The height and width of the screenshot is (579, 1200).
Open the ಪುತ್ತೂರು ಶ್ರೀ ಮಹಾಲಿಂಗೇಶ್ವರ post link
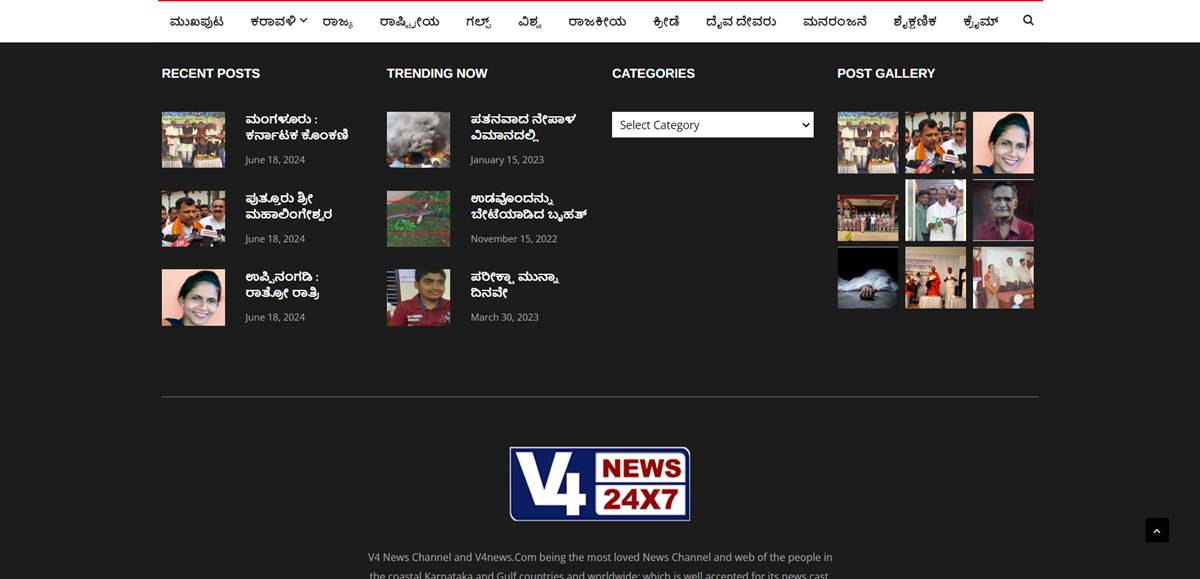pos(289,206)
